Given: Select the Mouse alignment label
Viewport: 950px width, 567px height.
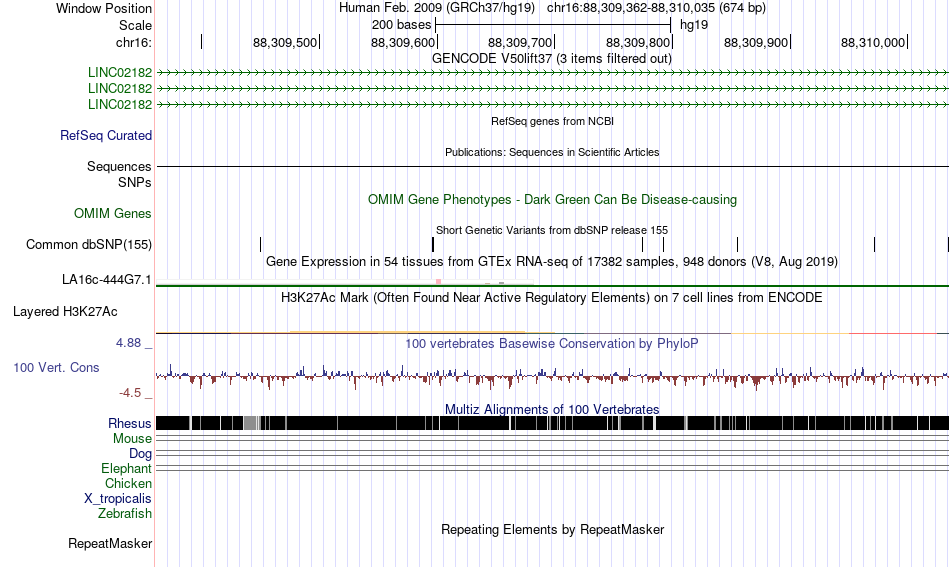Looking at the screenshot, I should pyautogui.click(x=132, y=439).
